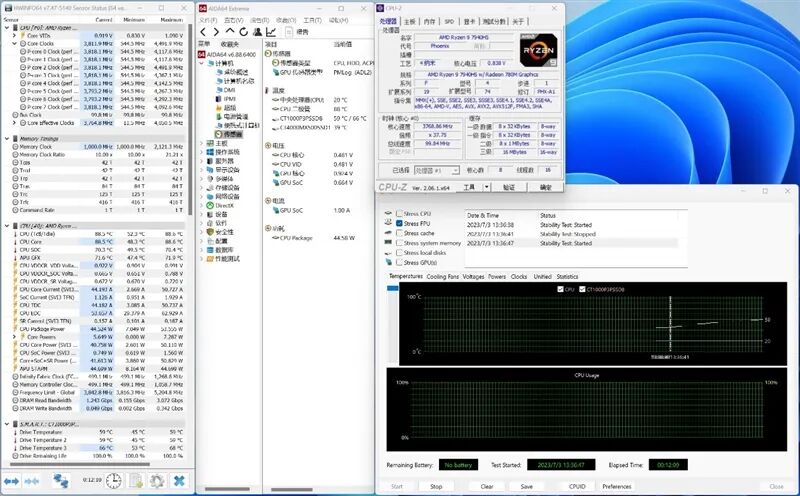Select sensor item in AIDA64 tree
Viewport: 800px width, 496px height.
[232, 134]
